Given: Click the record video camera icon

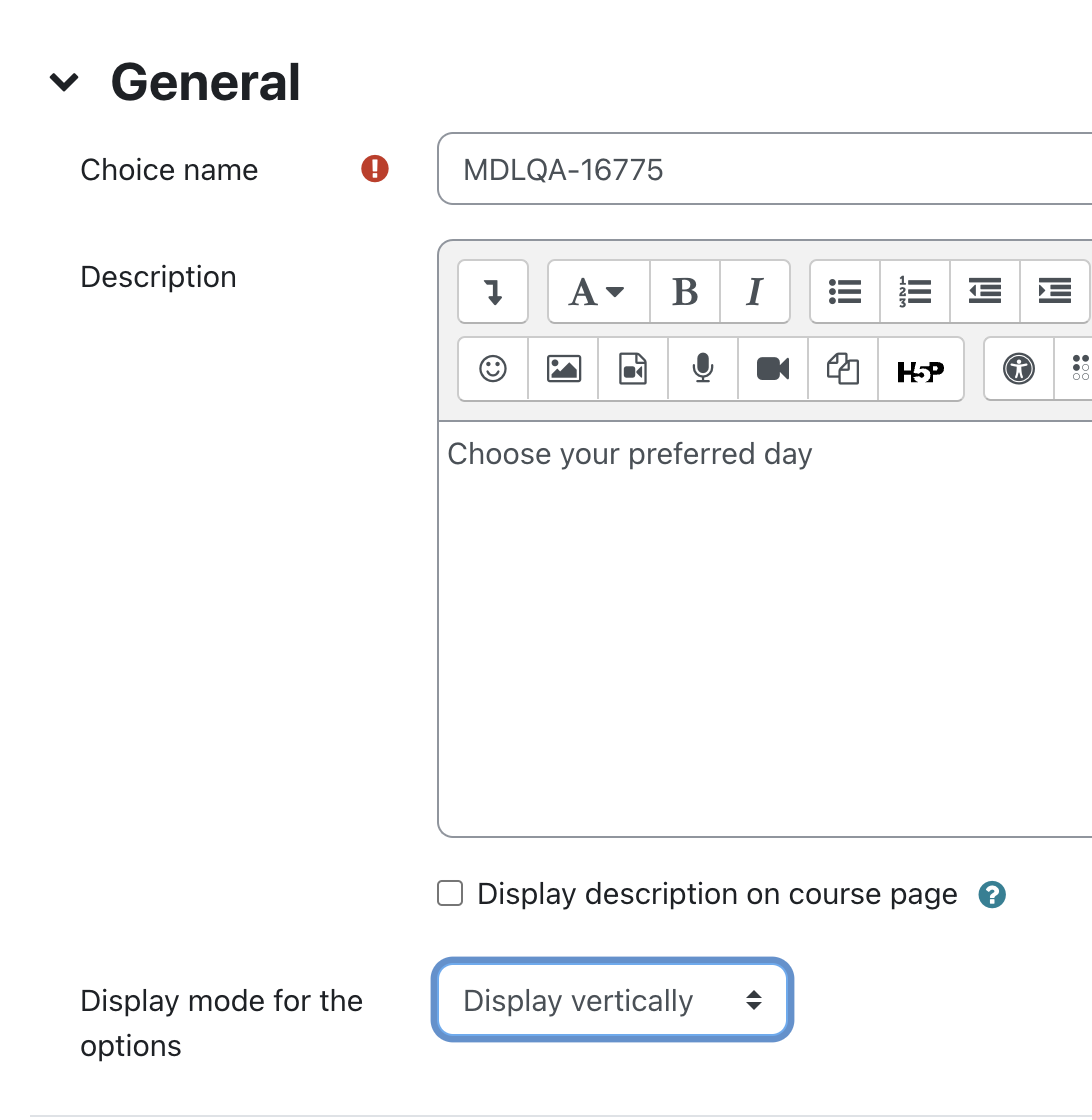Looking at the screenshot, I should [773, 369].
